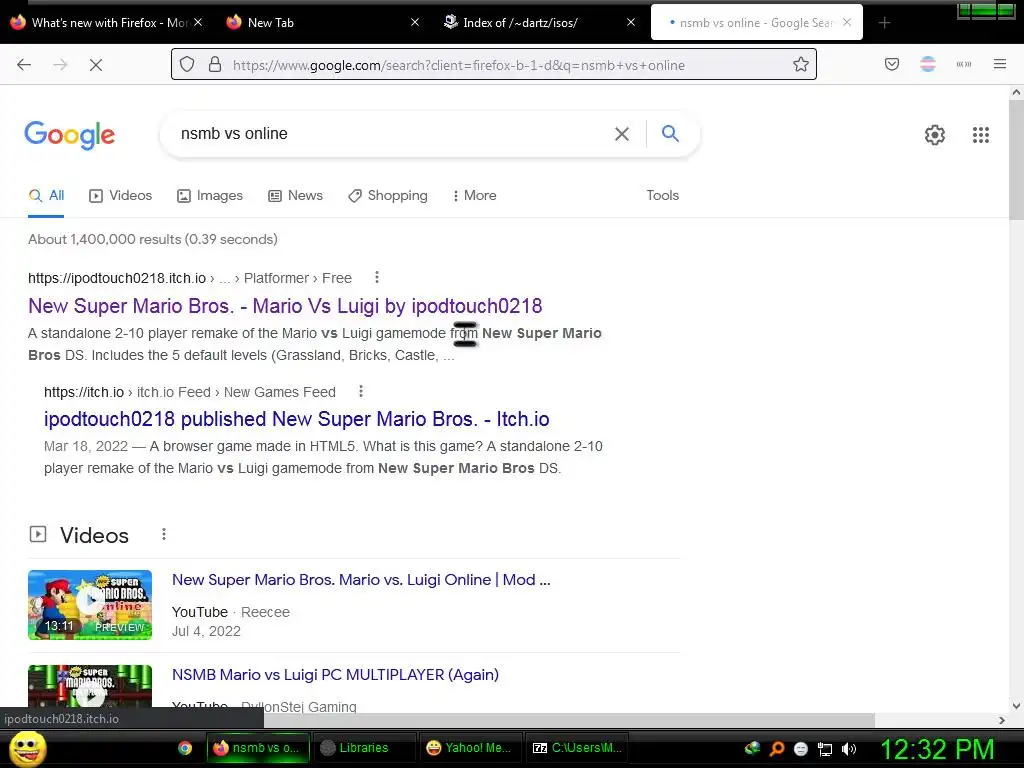
Task: Close the What's new with Firefox tab
Action: click(x=199, y=22)
